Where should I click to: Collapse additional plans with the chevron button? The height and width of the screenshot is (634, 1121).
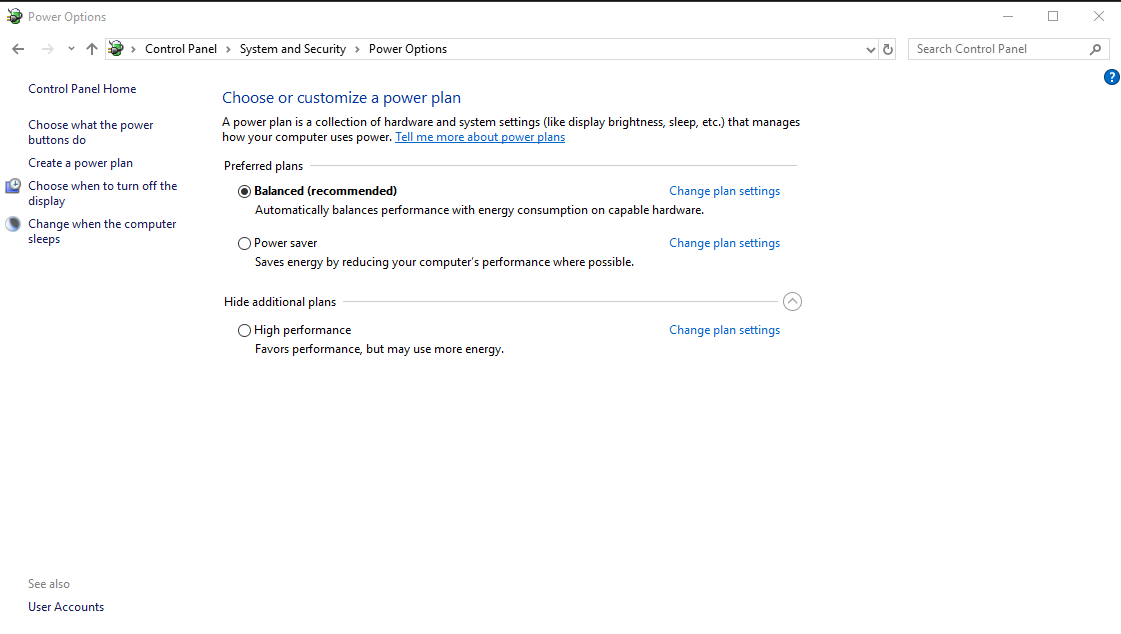[792, 302]
